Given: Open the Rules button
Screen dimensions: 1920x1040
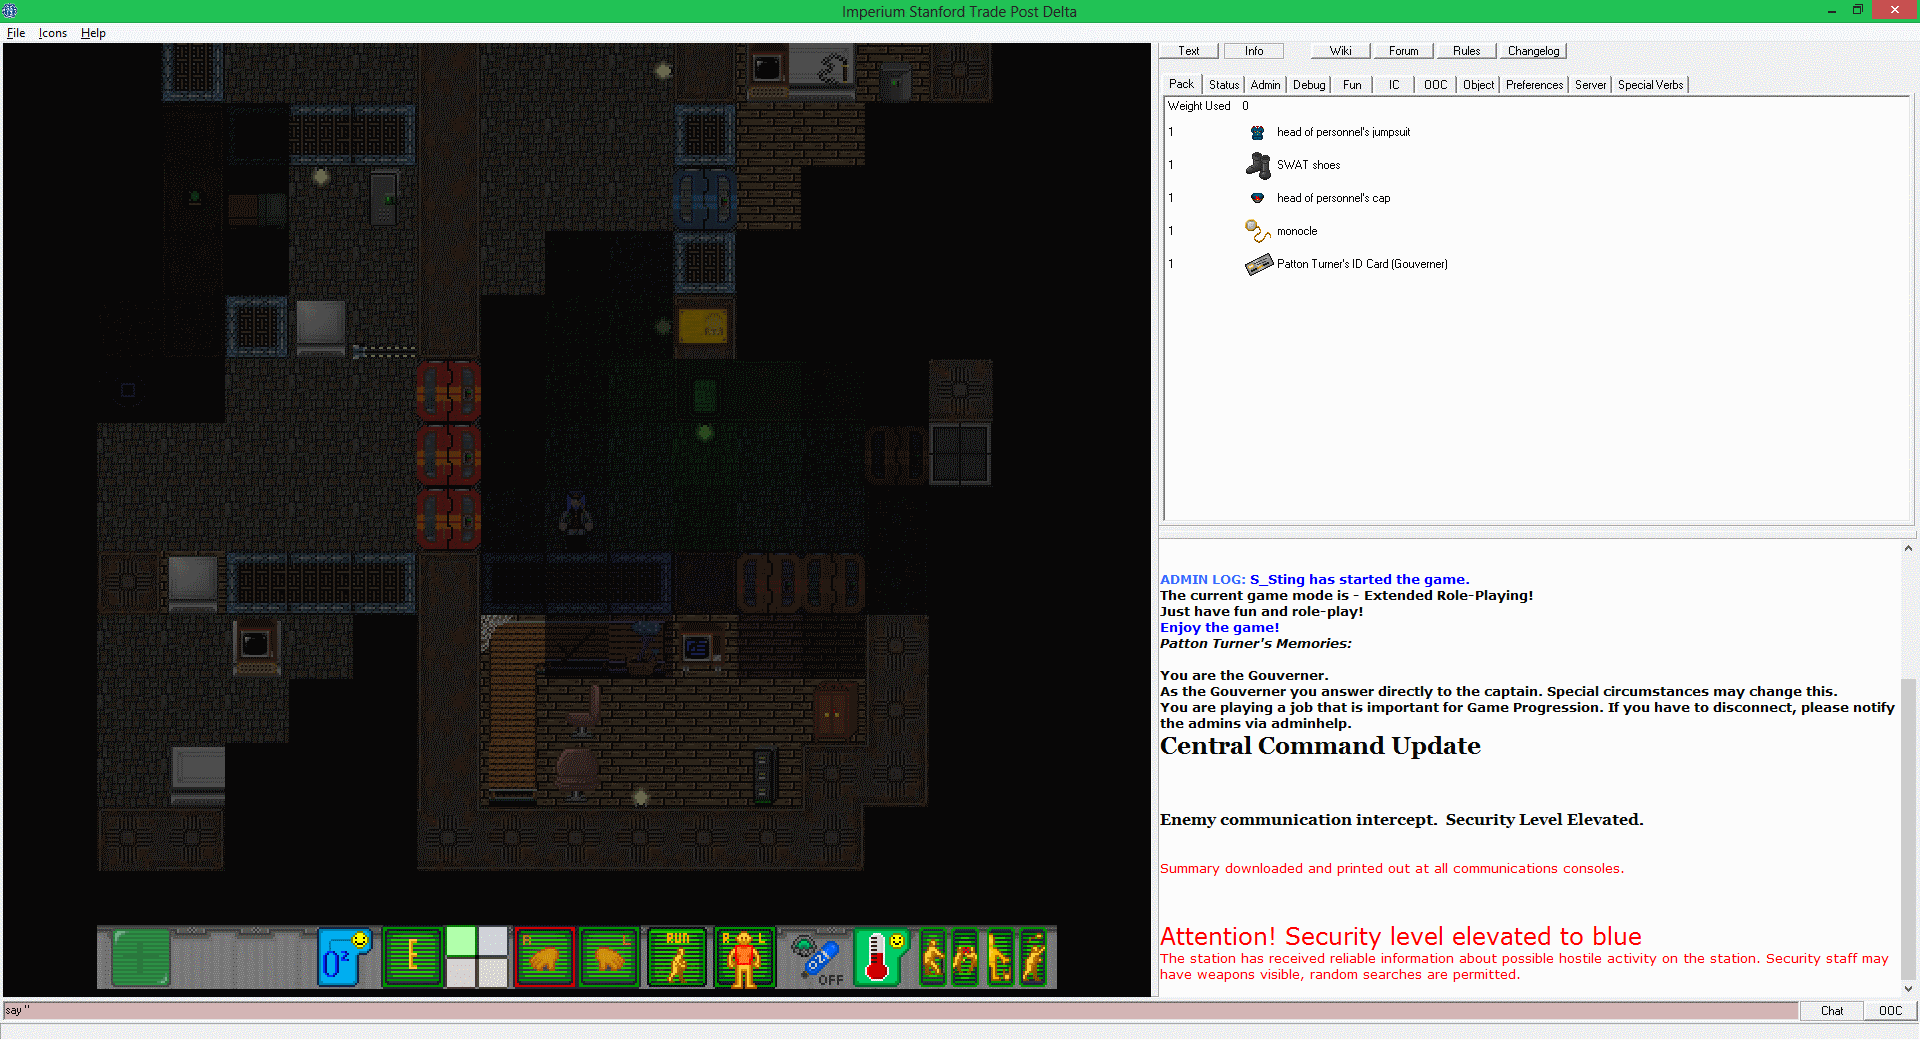Looking at the screenshot, I should tap(1466, 51).
